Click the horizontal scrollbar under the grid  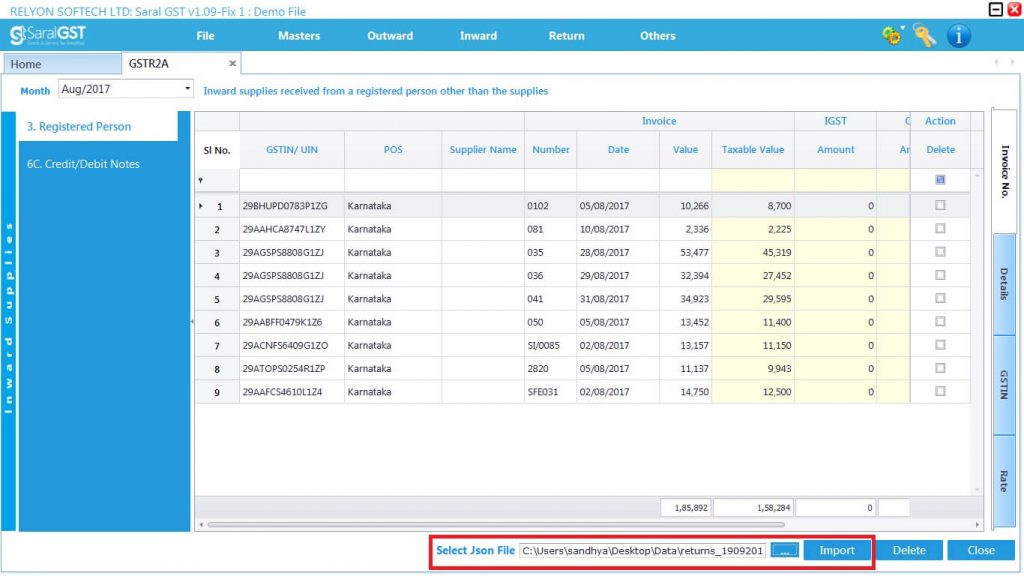(x=496, y=524)
